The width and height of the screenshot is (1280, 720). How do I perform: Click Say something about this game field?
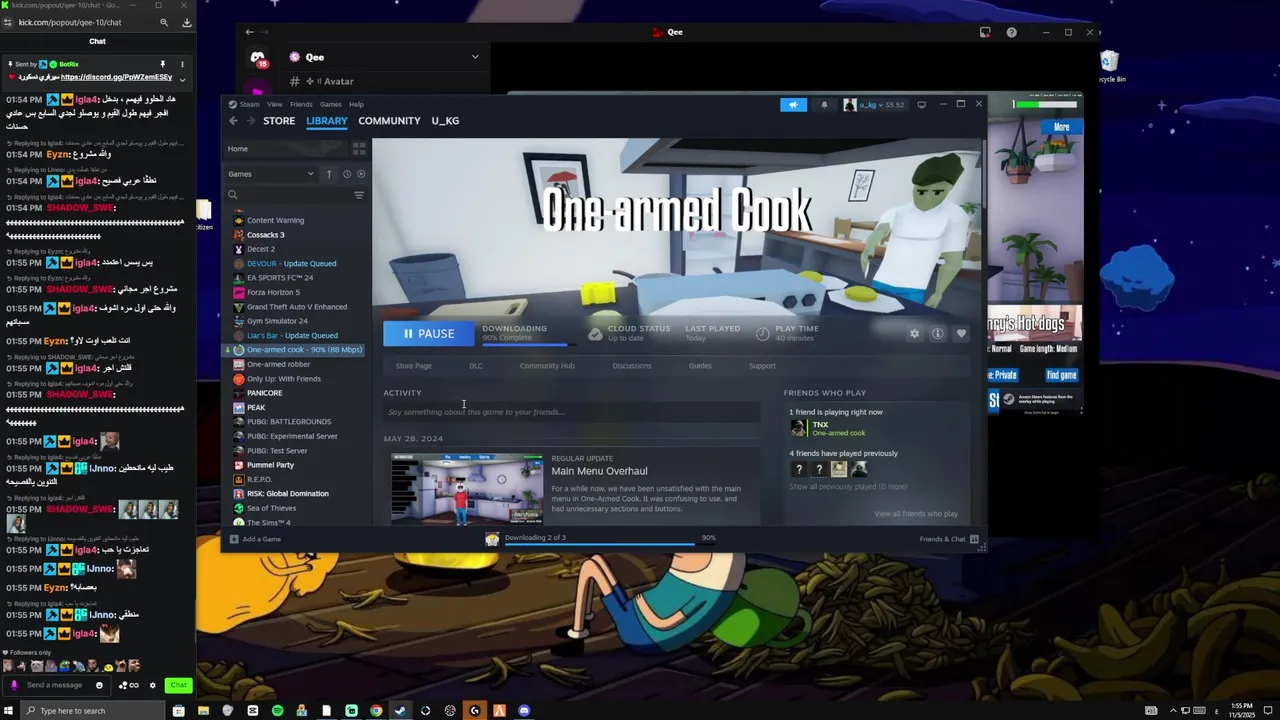[571, 412]
